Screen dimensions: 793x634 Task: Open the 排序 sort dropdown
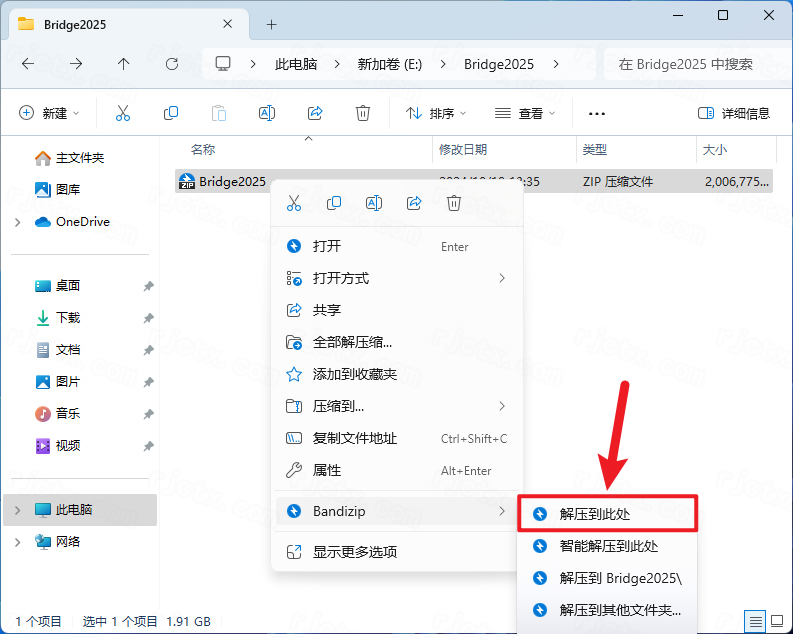[x=436, y=113]
